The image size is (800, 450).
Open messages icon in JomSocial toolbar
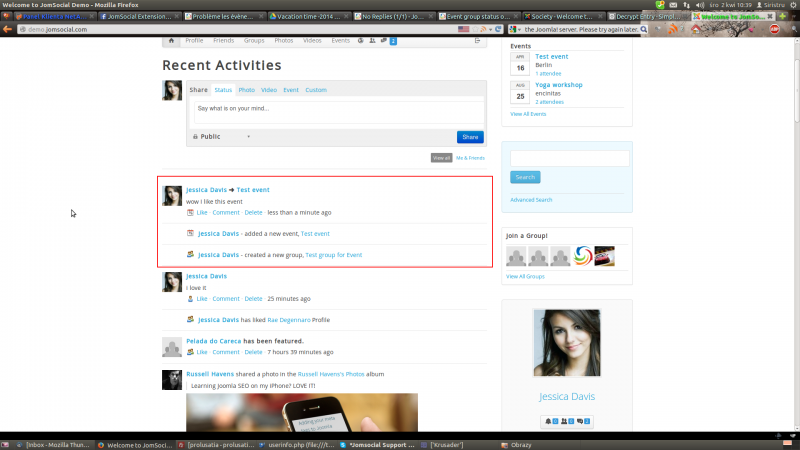[x=384, y=41]
